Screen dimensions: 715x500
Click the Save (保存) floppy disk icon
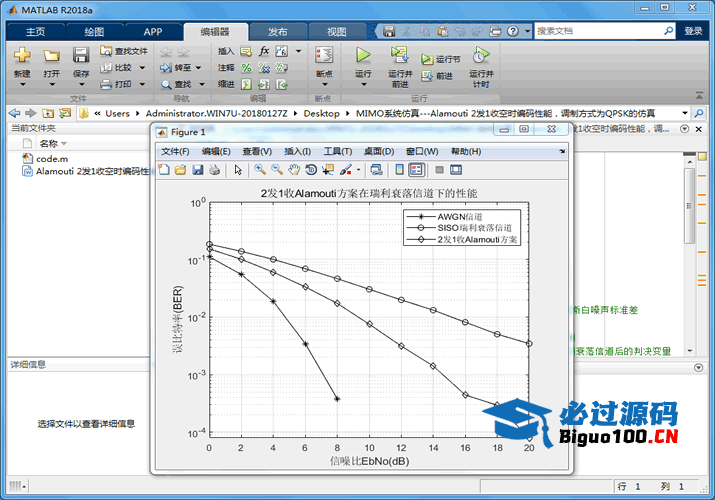(x=81, y=55)
